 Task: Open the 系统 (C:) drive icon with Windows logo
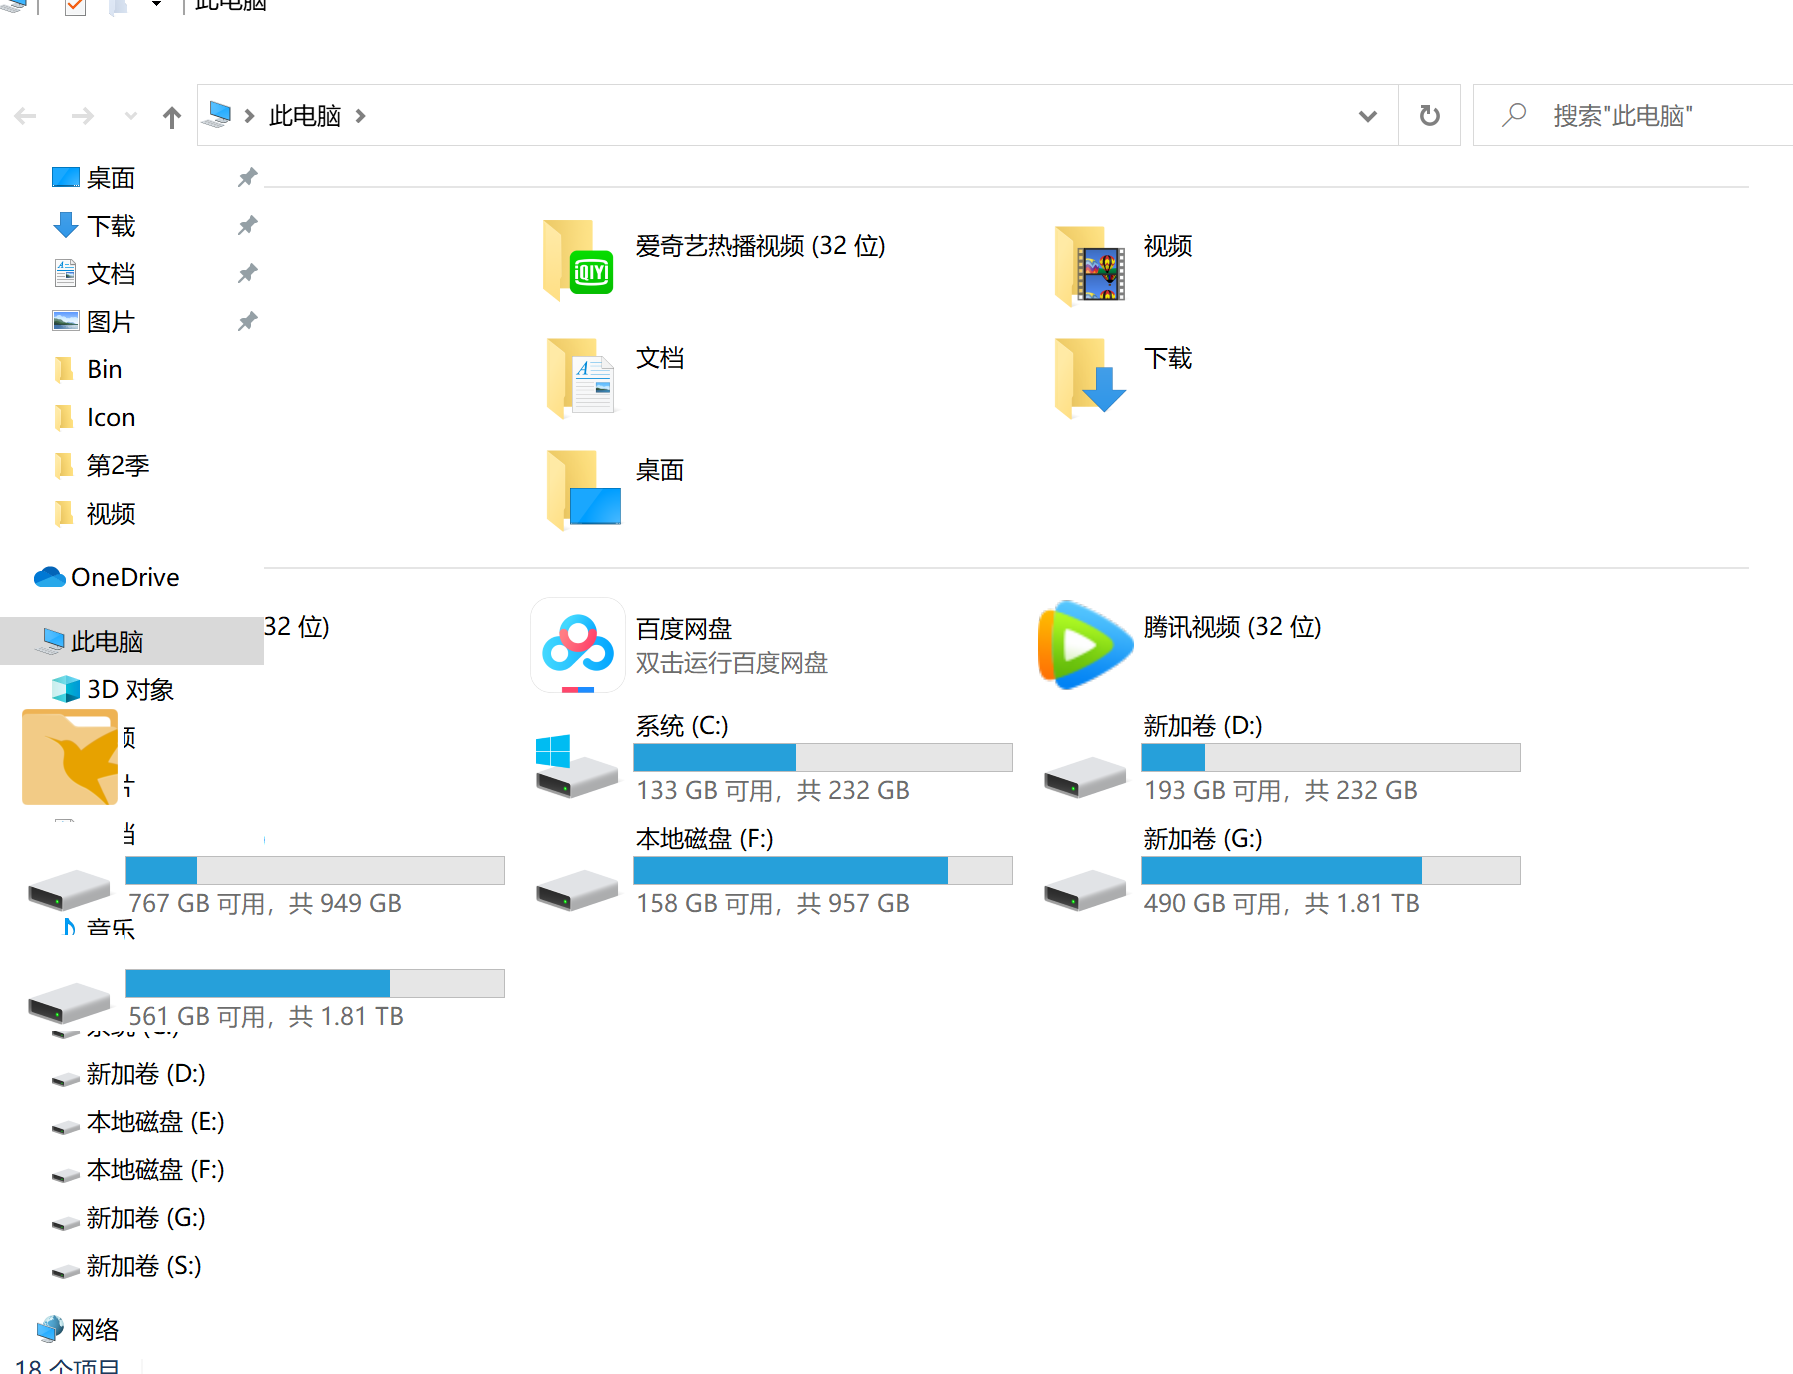pos(576,766)
